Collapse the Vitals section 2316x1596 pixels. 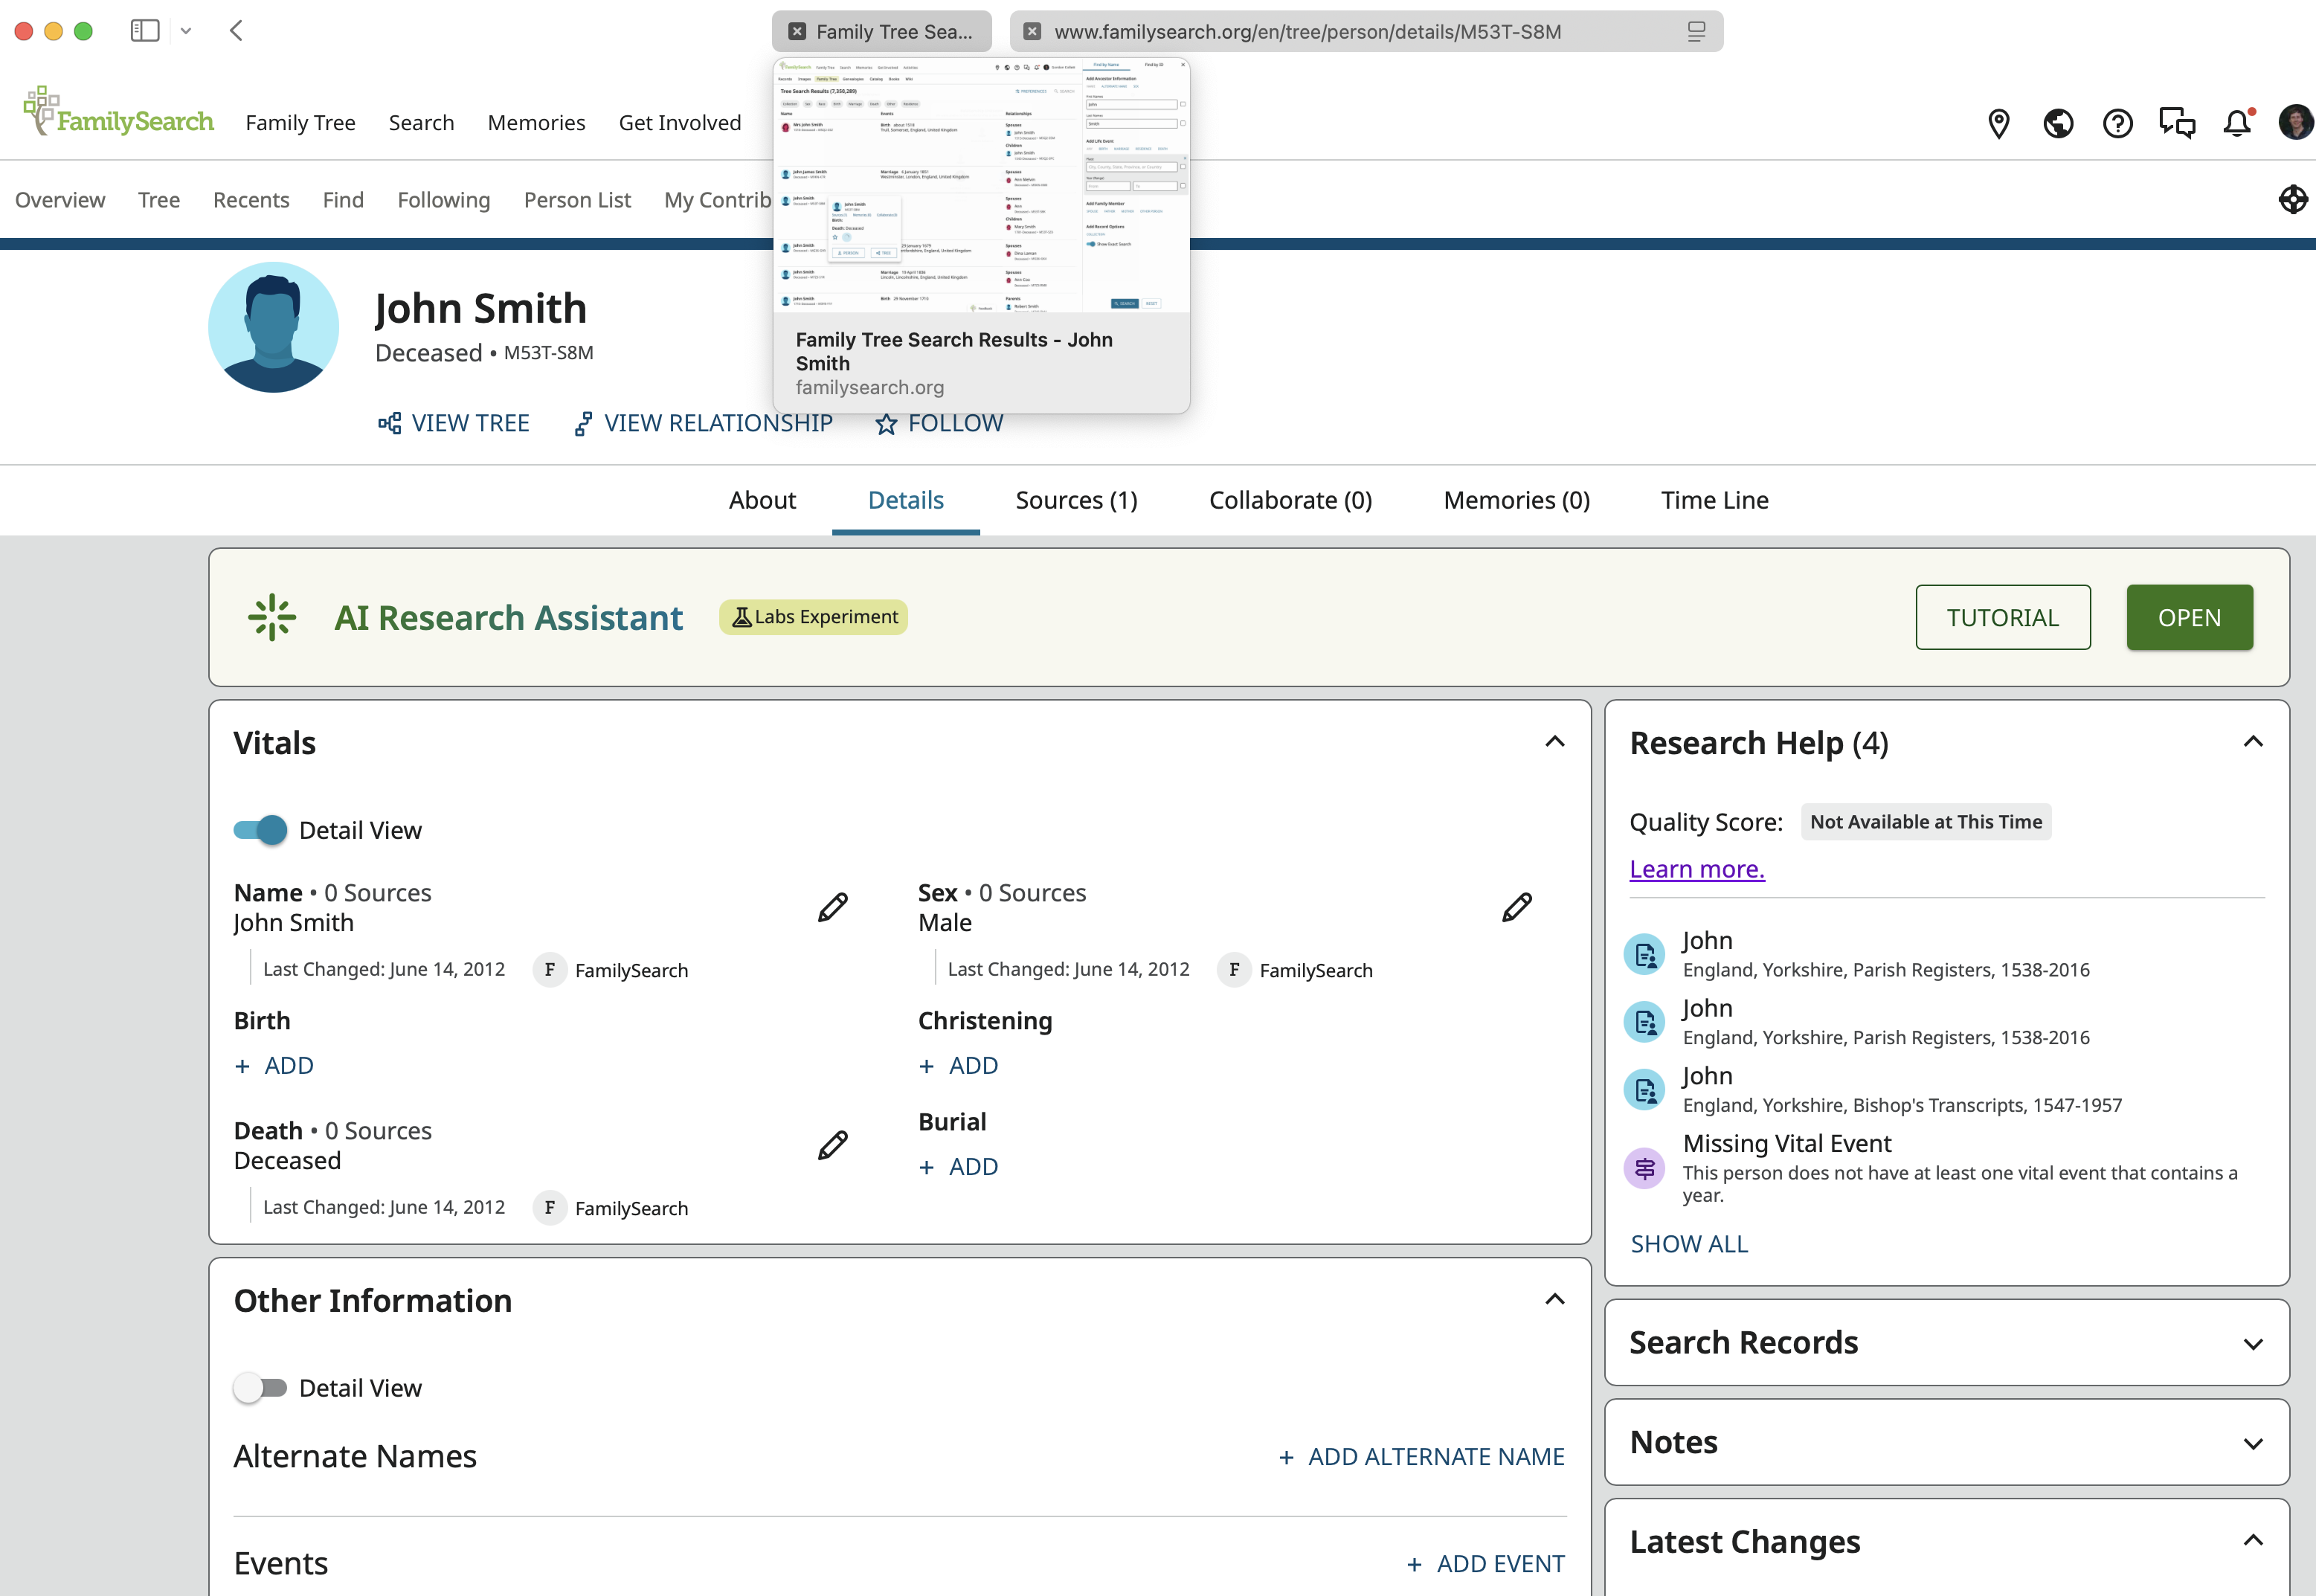1554,742
